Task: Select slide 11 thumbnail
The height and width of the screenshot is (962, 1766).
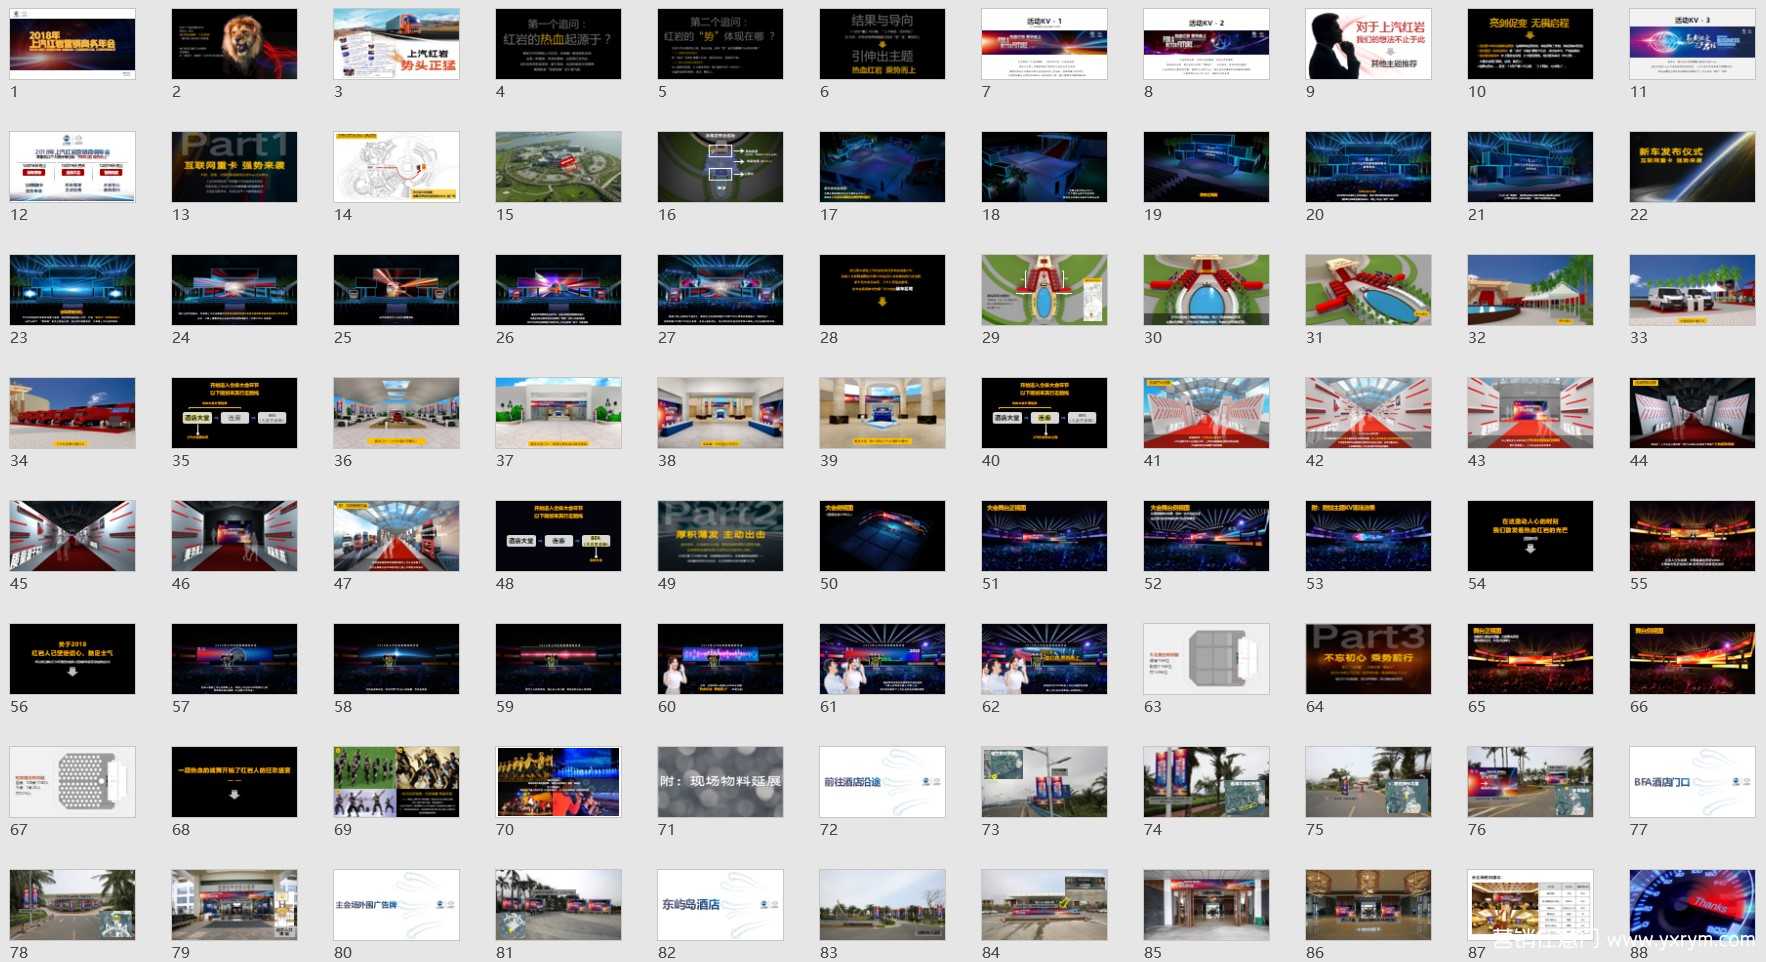Action: coord(1692,44)
